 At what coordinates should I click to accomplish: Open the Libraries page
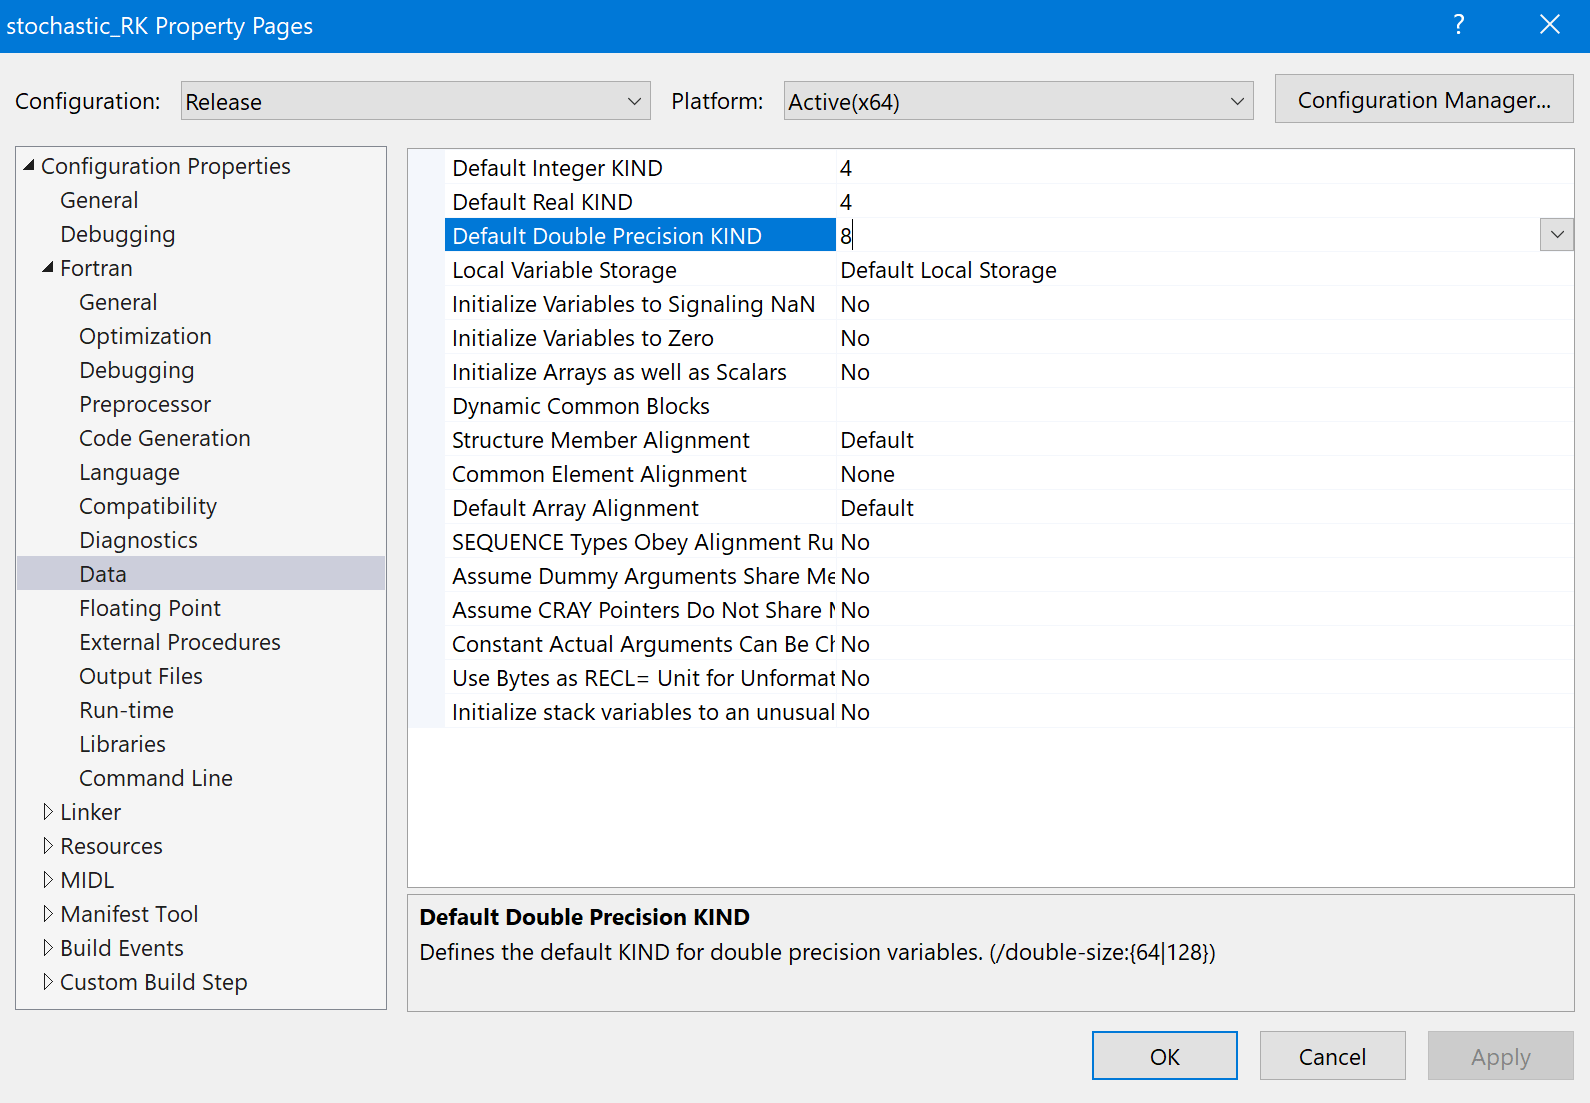click(x=122, y=744)
